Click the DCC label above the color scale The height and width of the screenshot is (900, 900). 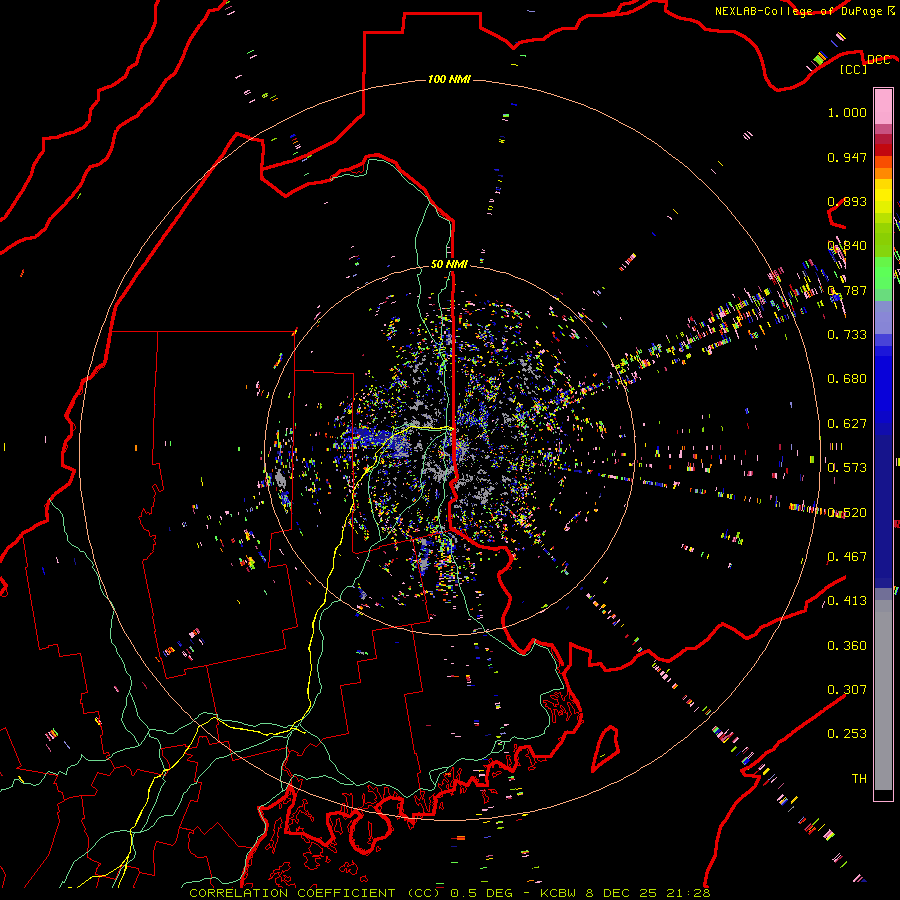click(x=879, y=60)
